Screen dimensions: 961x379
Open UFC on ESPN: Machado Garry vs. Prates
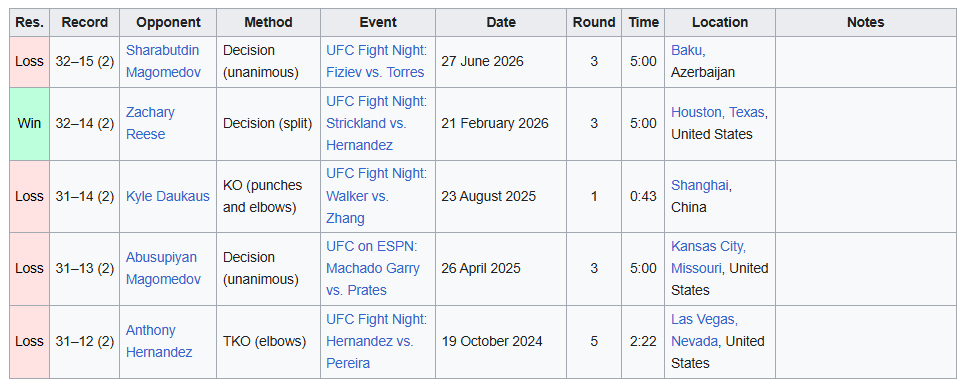[x=373, y=268]
